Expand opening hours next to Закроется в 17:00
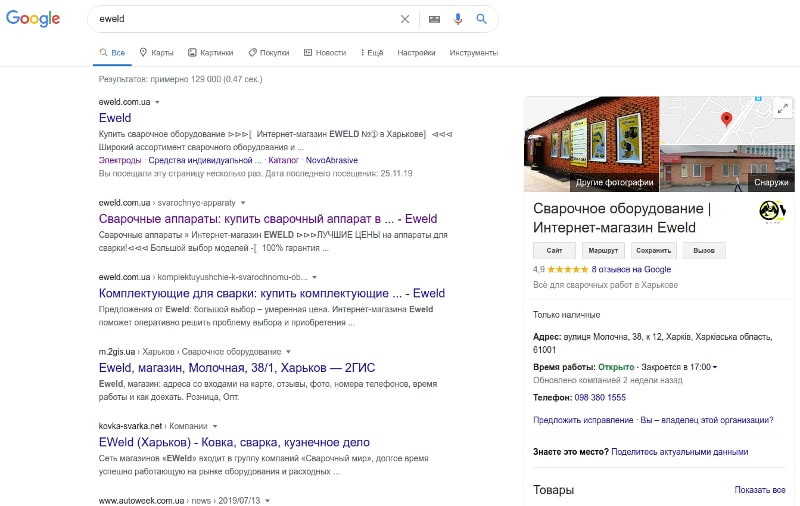The image size is (800, 506). click(x=715, y=367)
